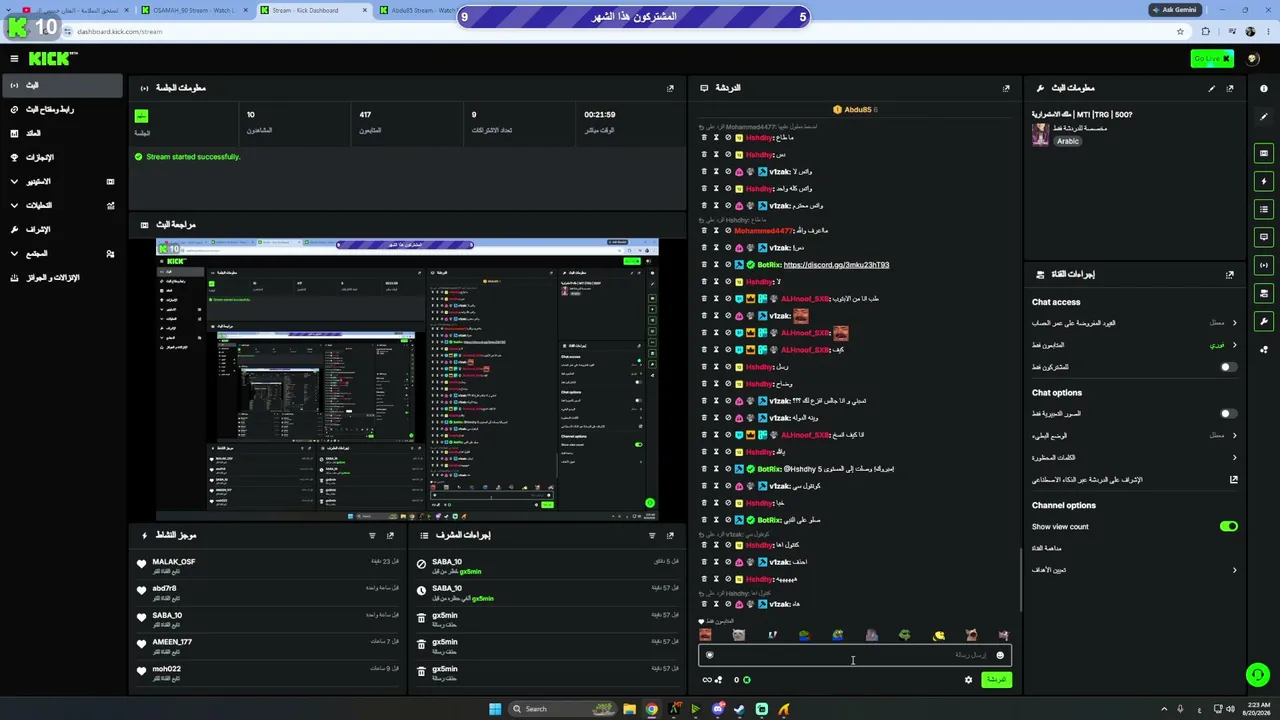Open the account age restriction setting chevron

pyautogui.click(x=1234, y=323)
